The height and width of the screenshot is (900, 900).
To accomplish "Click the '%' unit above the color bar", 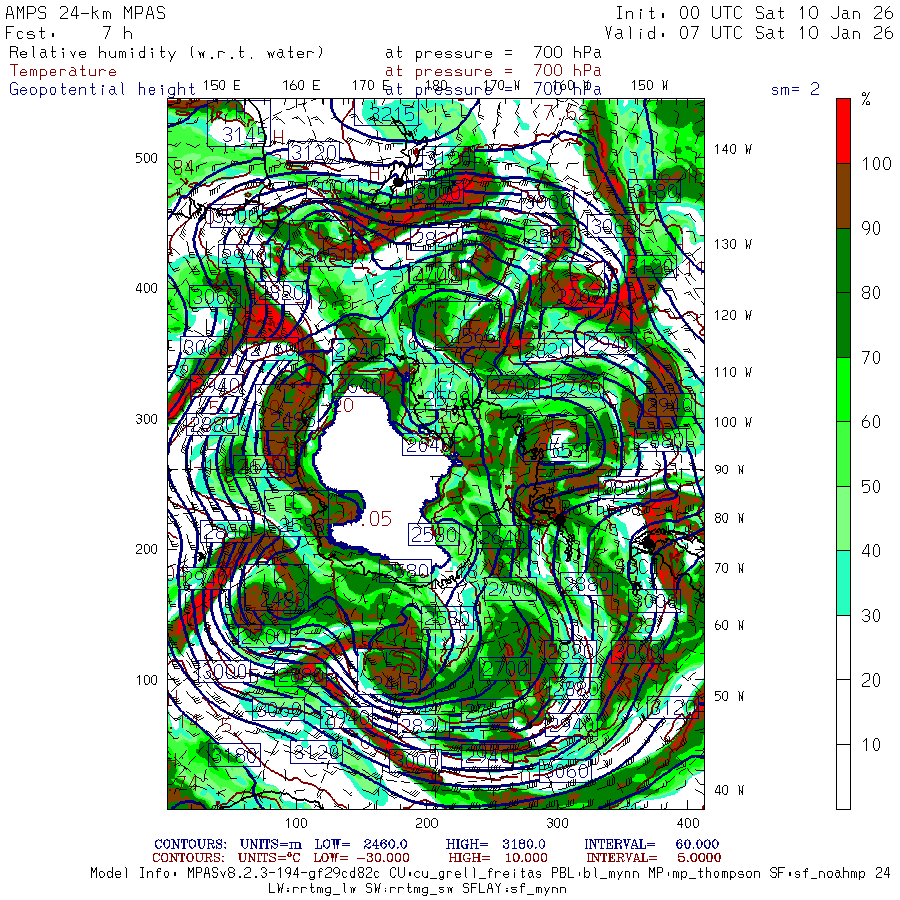I will (x=866, y=100).
